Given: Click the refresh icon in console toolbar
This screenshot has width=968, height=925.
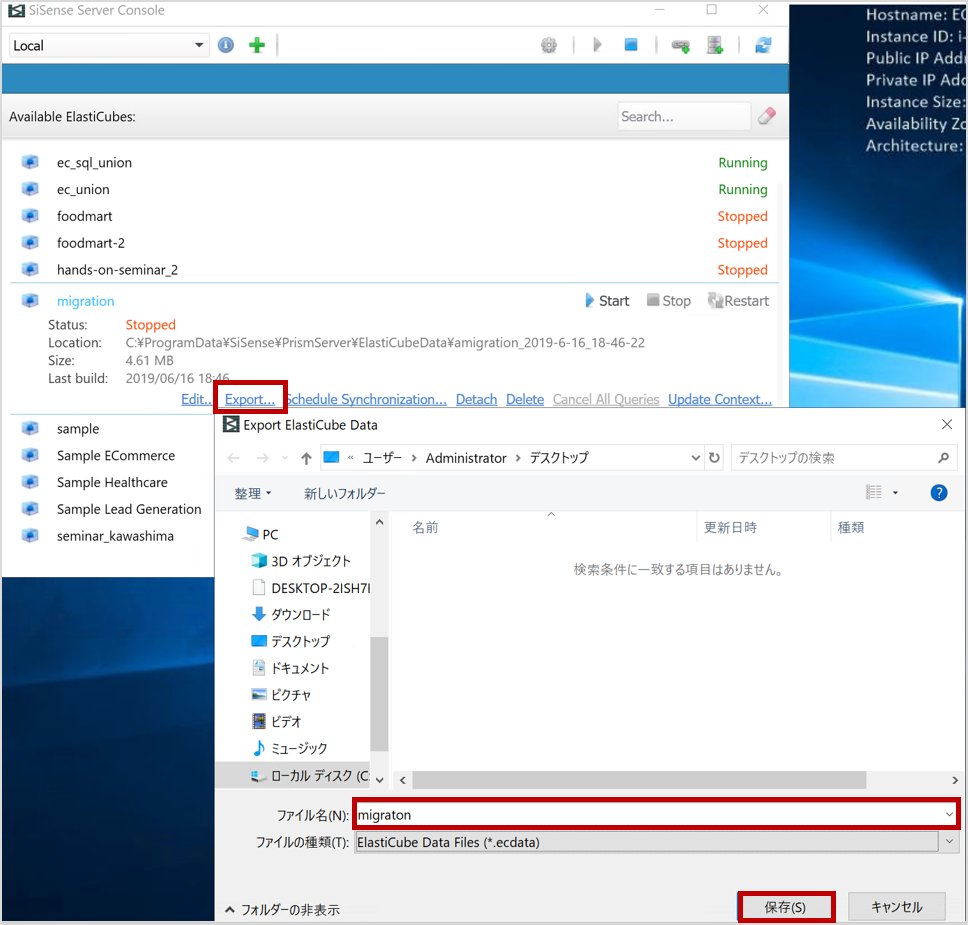Looking at the screenshot, I should [763, 45].
